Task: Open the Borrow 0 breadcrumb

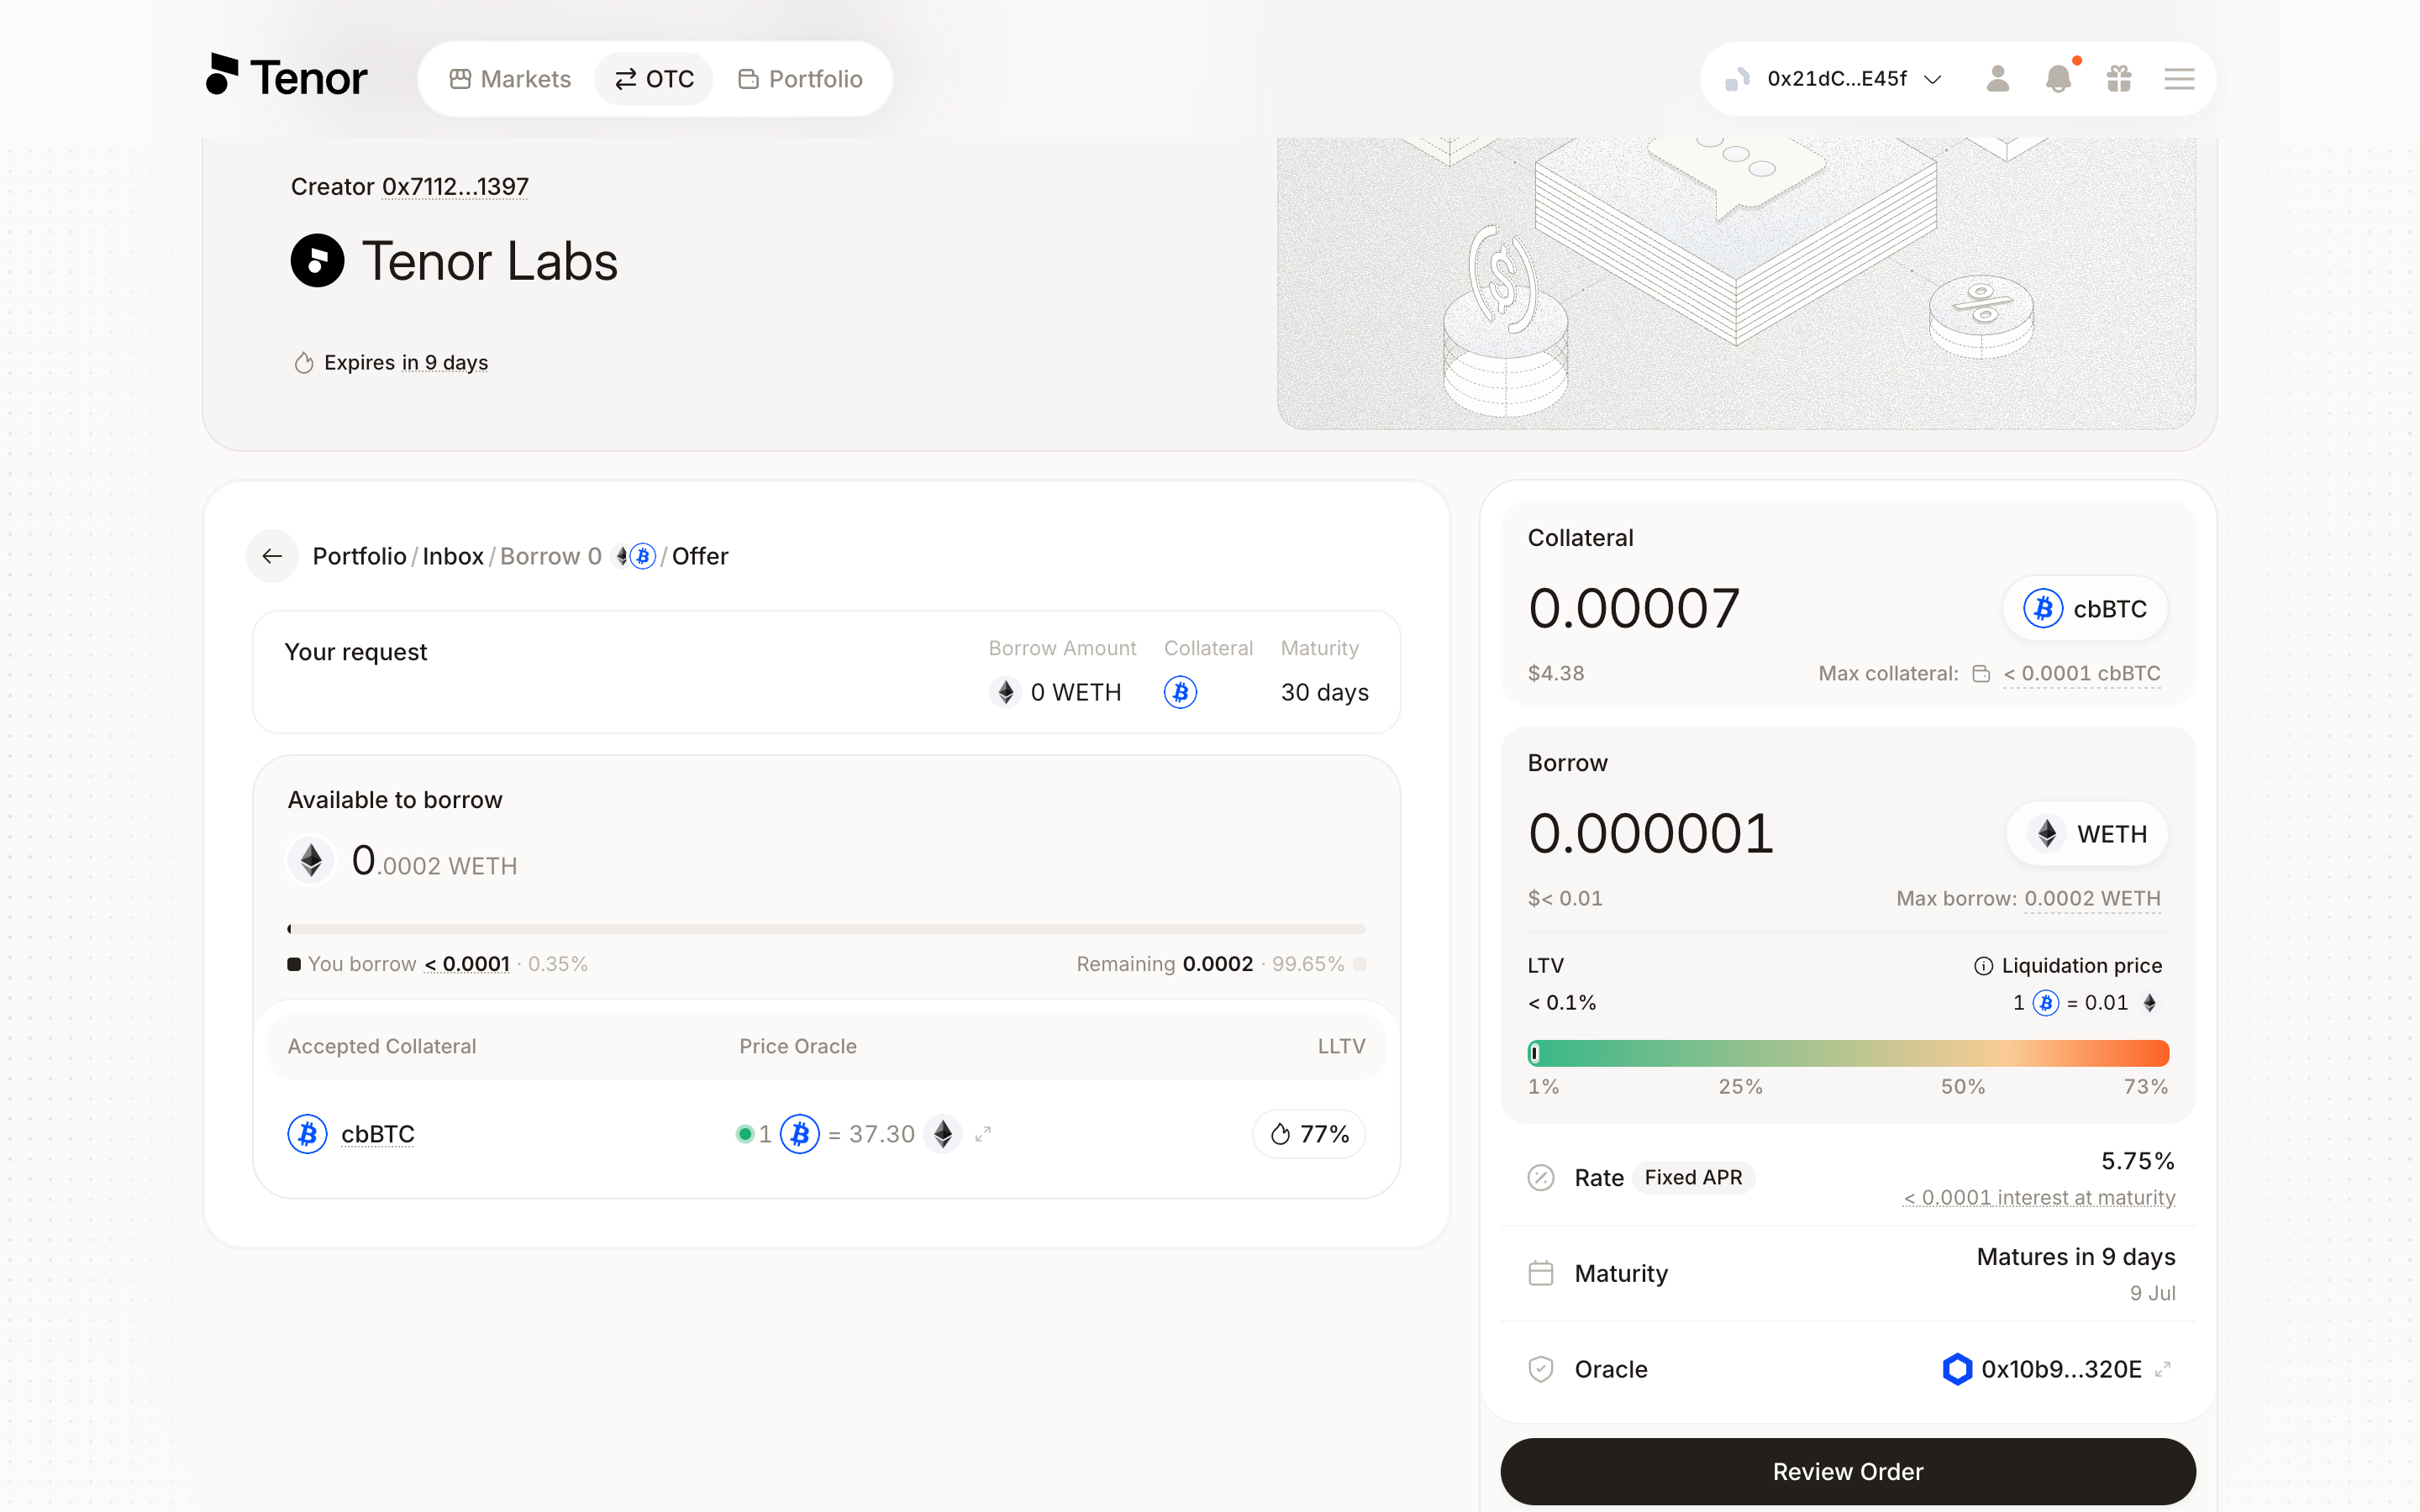Action: (550, 556)
